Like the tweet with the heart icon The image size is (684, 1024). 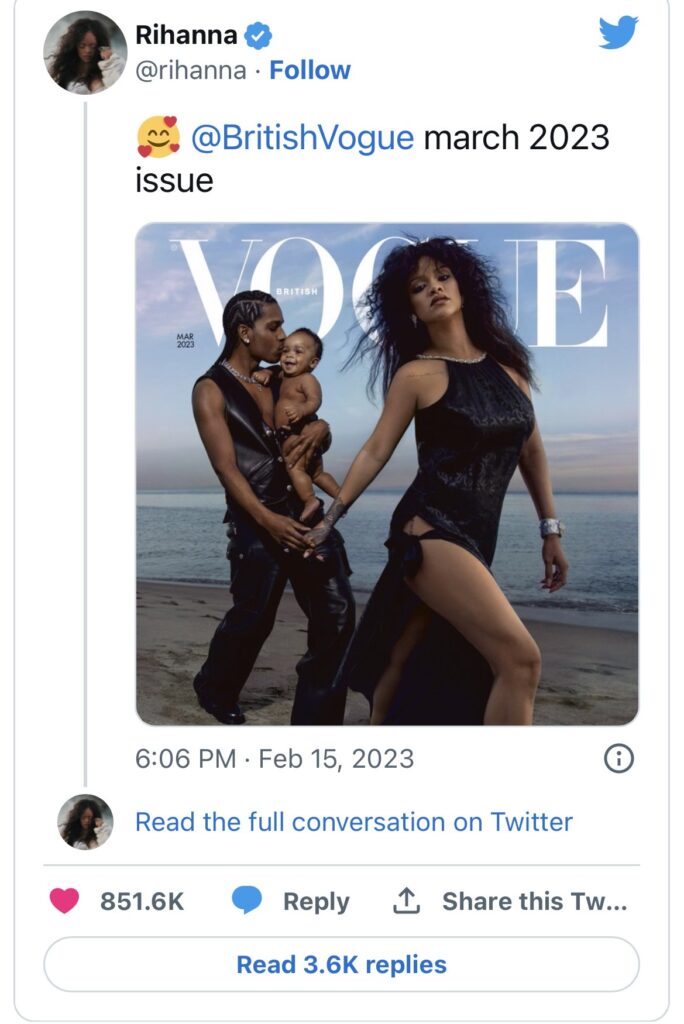coord(65,901)
